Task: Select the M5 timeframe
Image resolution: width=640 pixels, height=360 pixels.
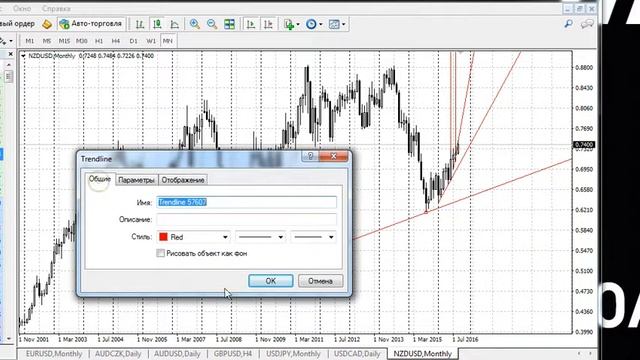Action: pos(47,41)
